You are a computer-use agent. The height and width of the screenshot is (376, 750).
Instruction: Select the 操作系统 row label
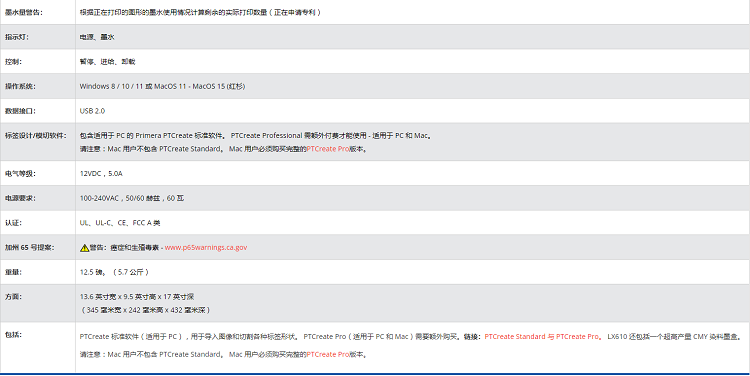pos(21,86)
